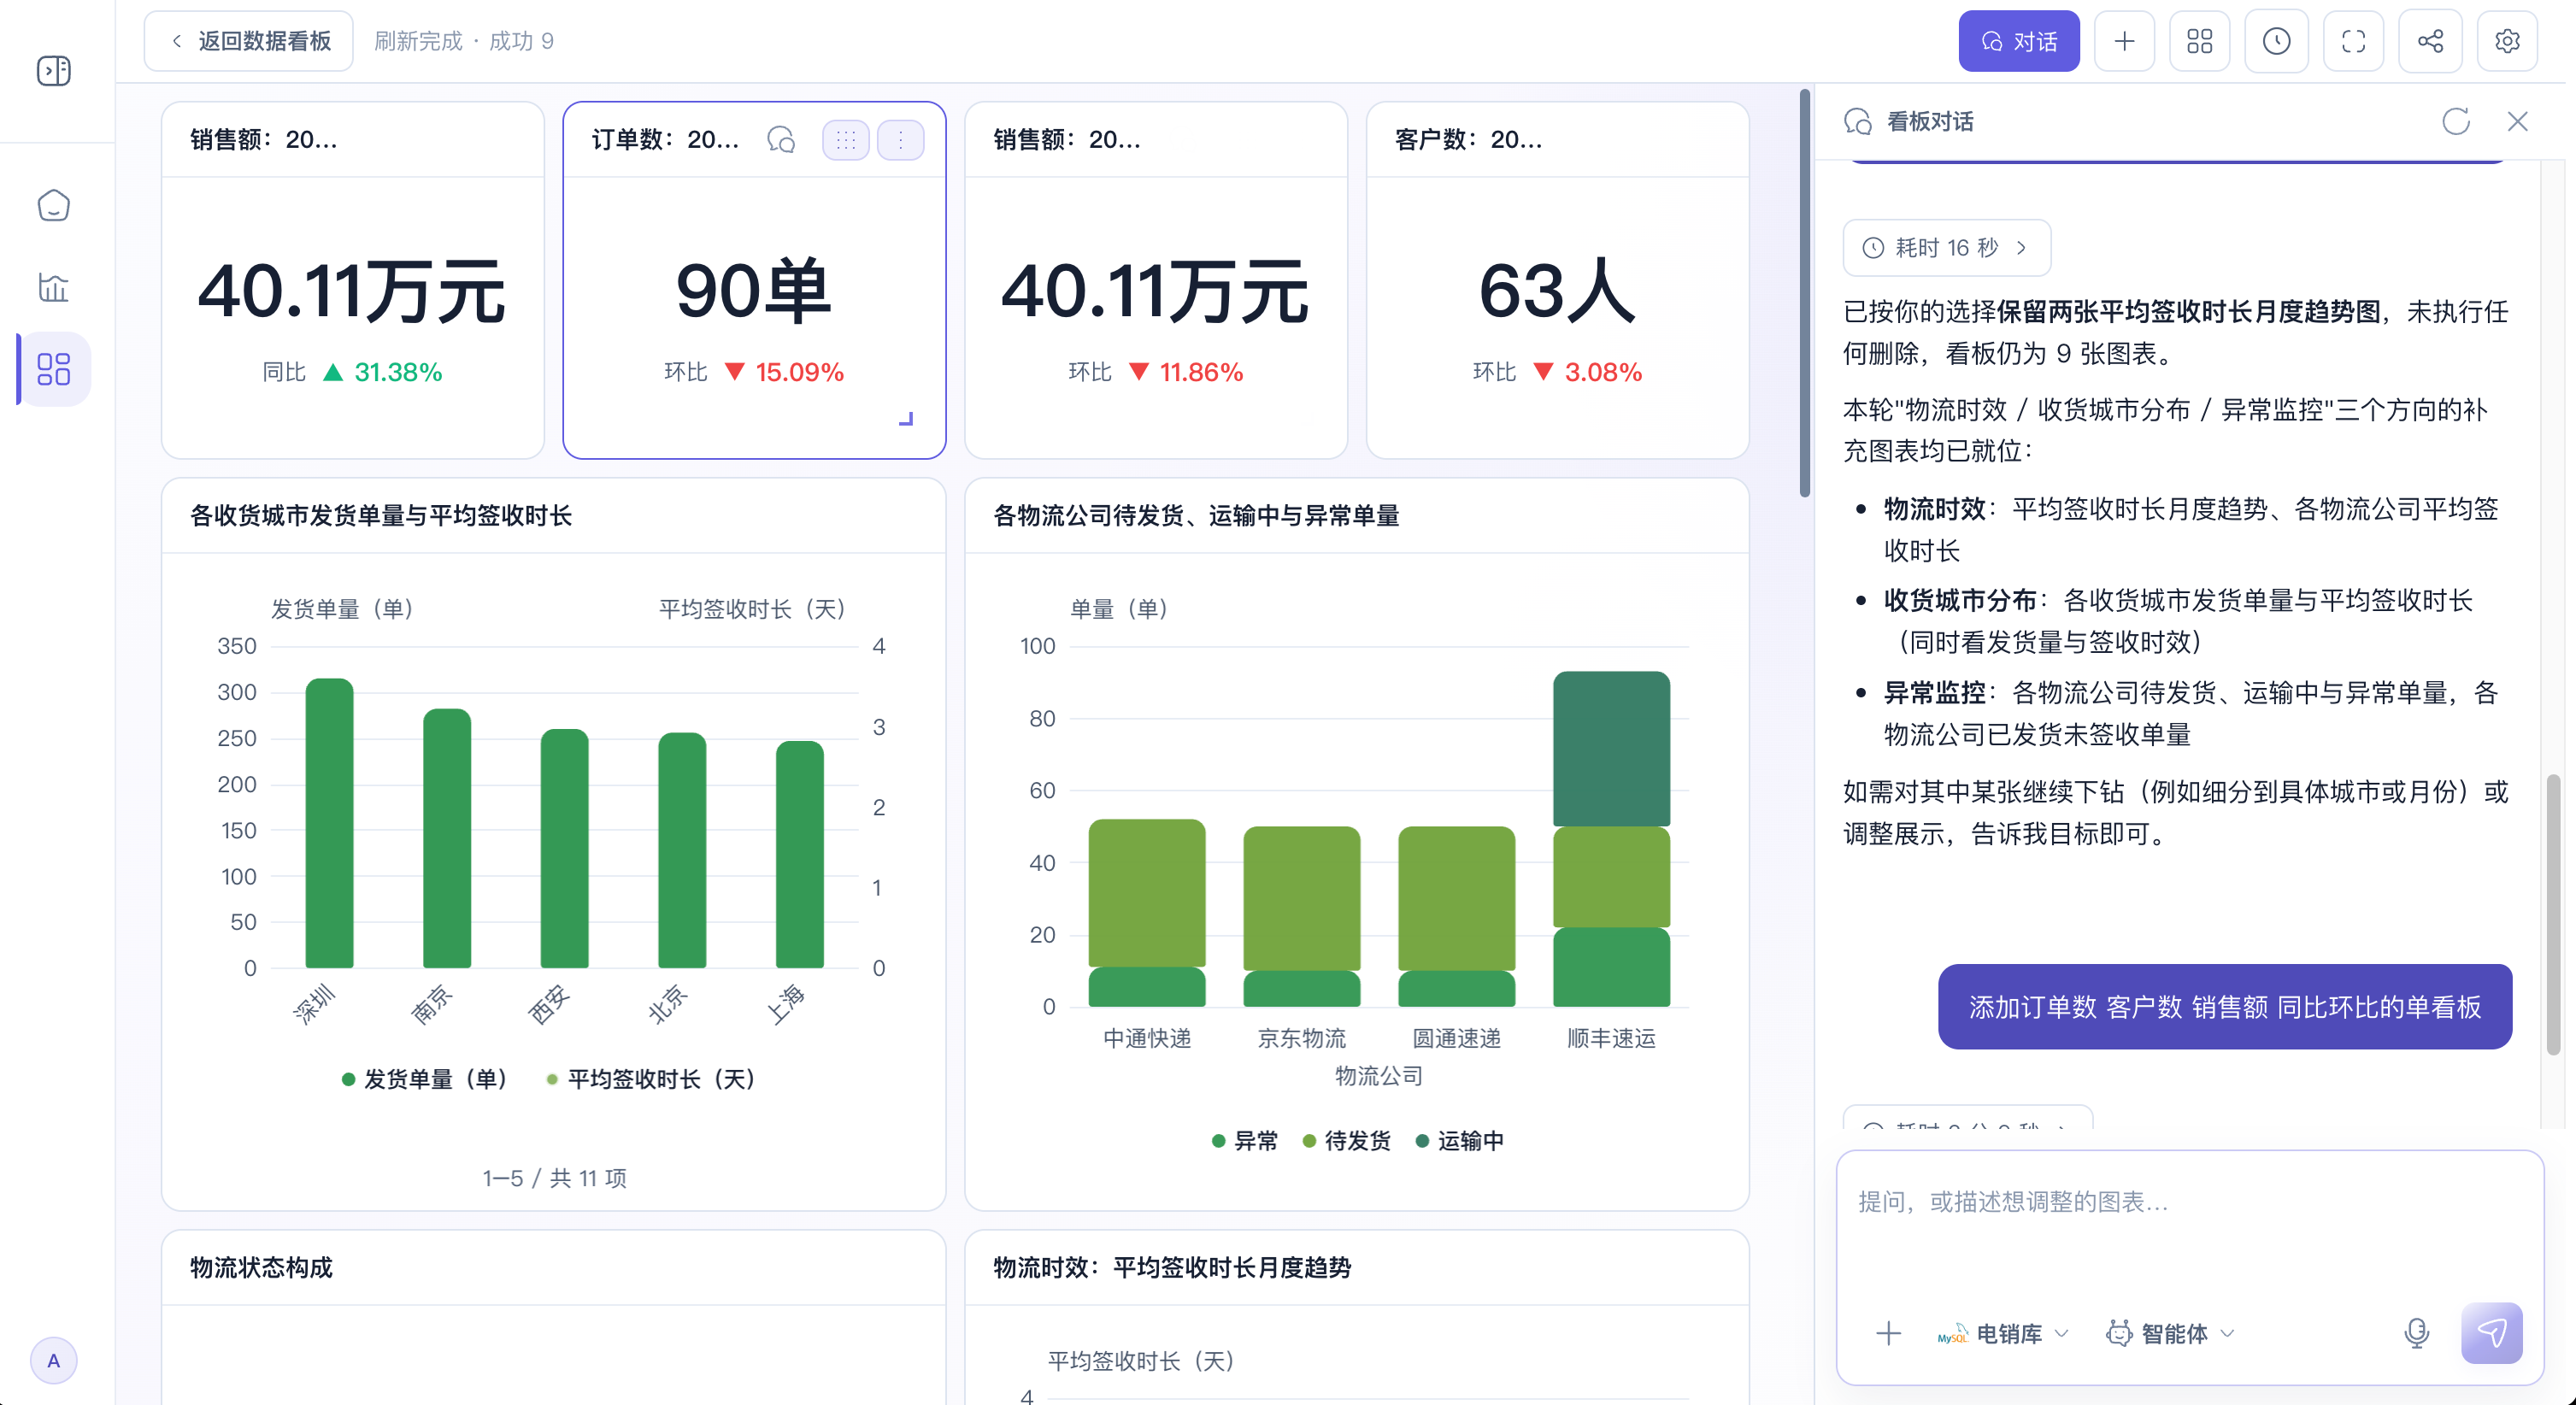
Task: Open the more menu on 订单数 card
Action: 900,140
